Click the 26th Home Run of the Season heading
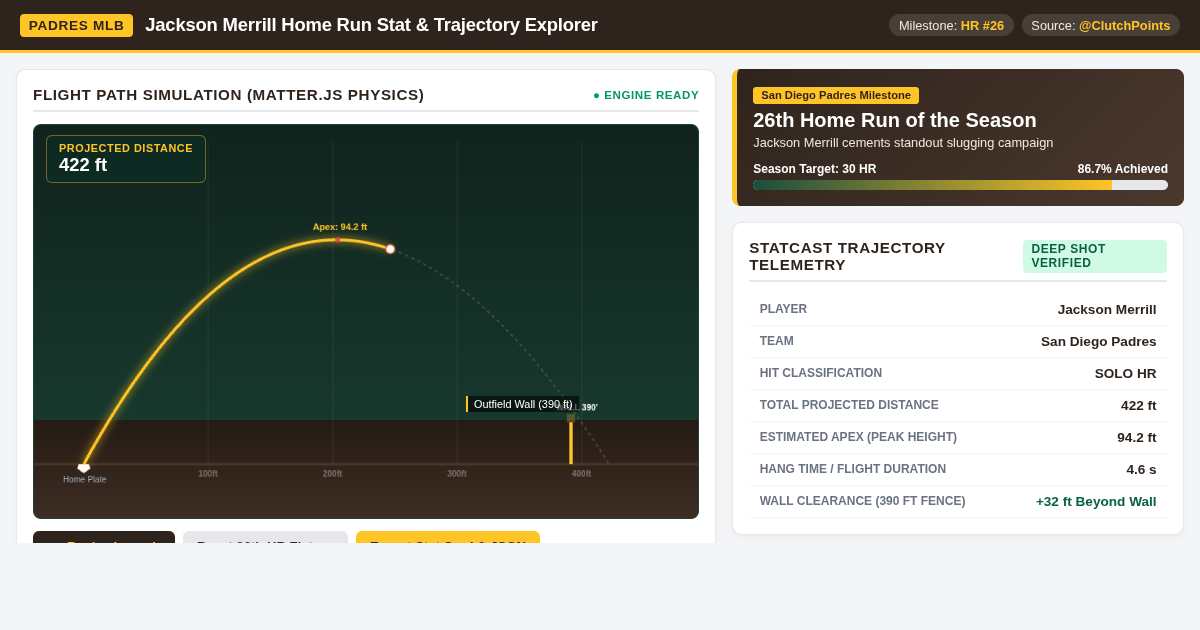This screenshot has height=630, width=1200. coord(895,120)
